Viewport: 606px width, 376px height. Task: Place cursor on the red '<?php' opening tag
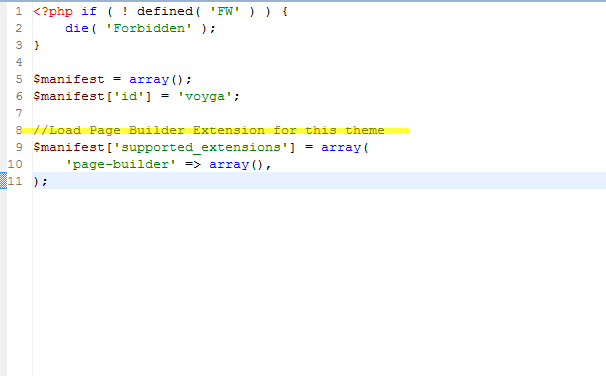[x=53, y=12]
